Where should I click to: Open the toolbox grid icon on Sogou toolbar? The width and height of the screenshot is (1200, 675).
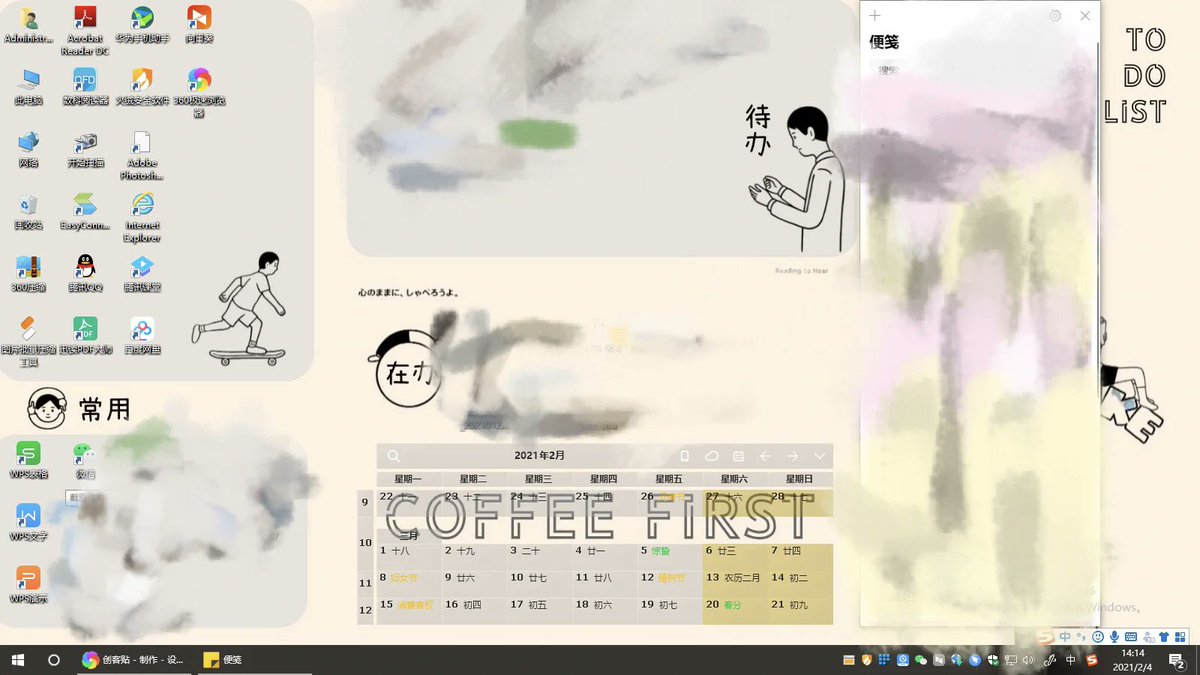1180,636
